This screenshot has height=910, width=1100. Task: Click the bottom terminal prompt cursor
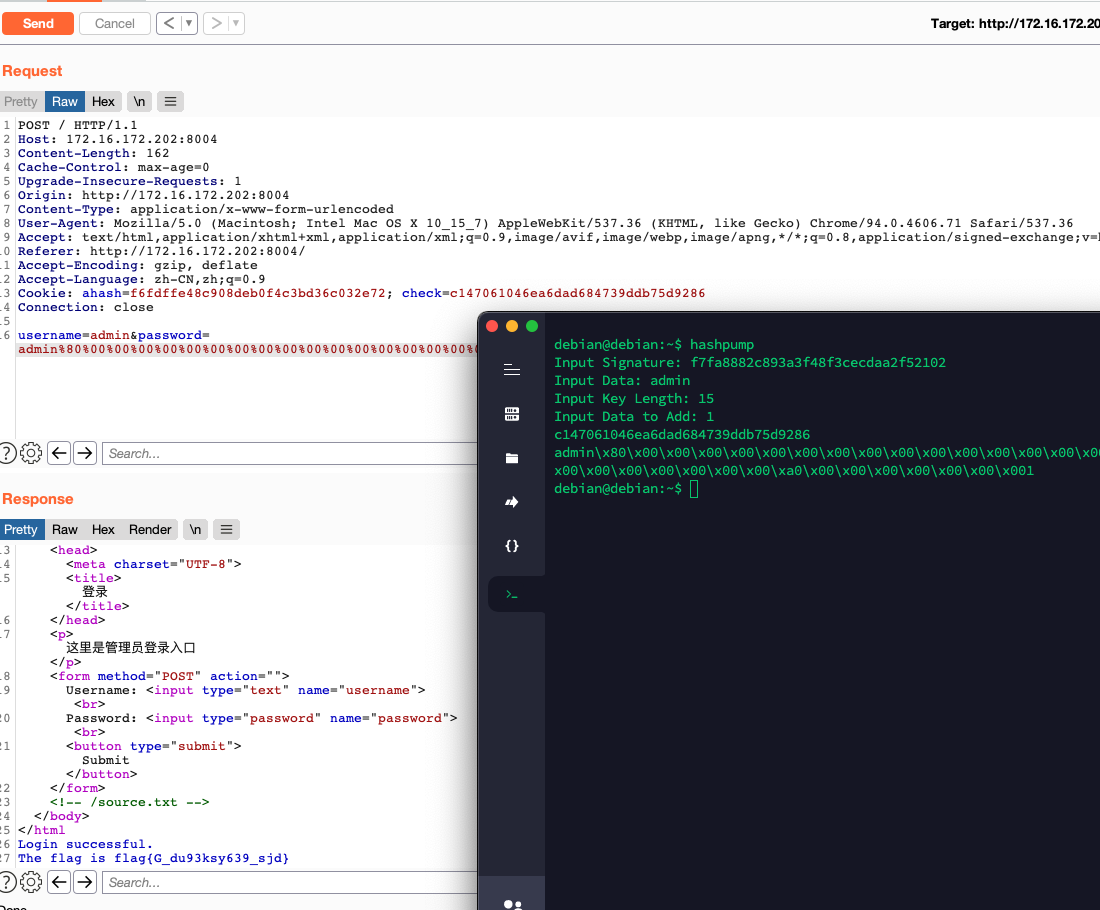[x=694, y=489]
